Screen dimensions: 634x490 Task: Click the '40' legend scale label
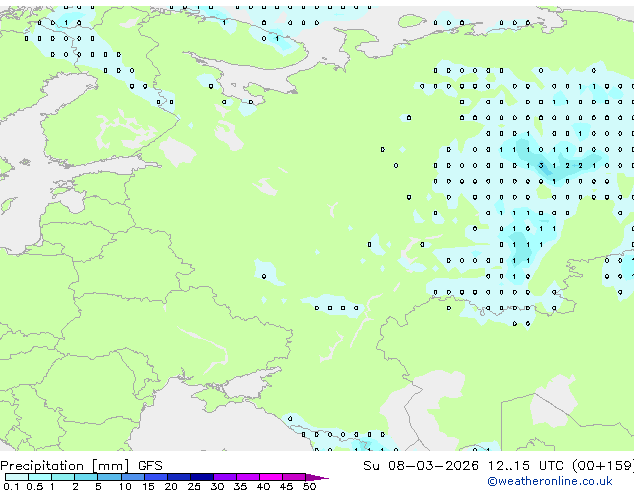[263, 486]
